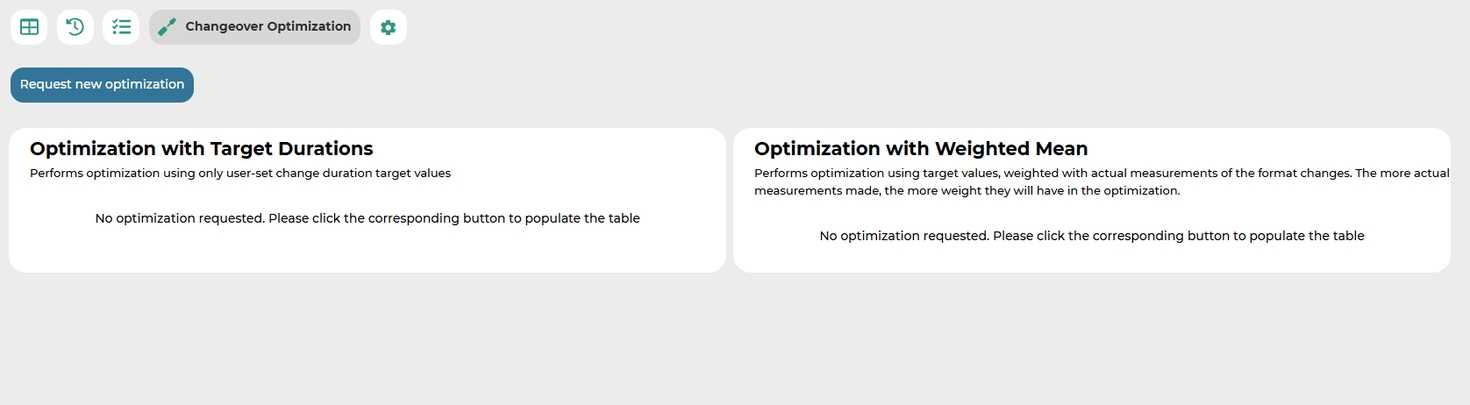
Task: Click first line of Weighted Mean description
Action: pyautogui.click(x=1100, y=173)
